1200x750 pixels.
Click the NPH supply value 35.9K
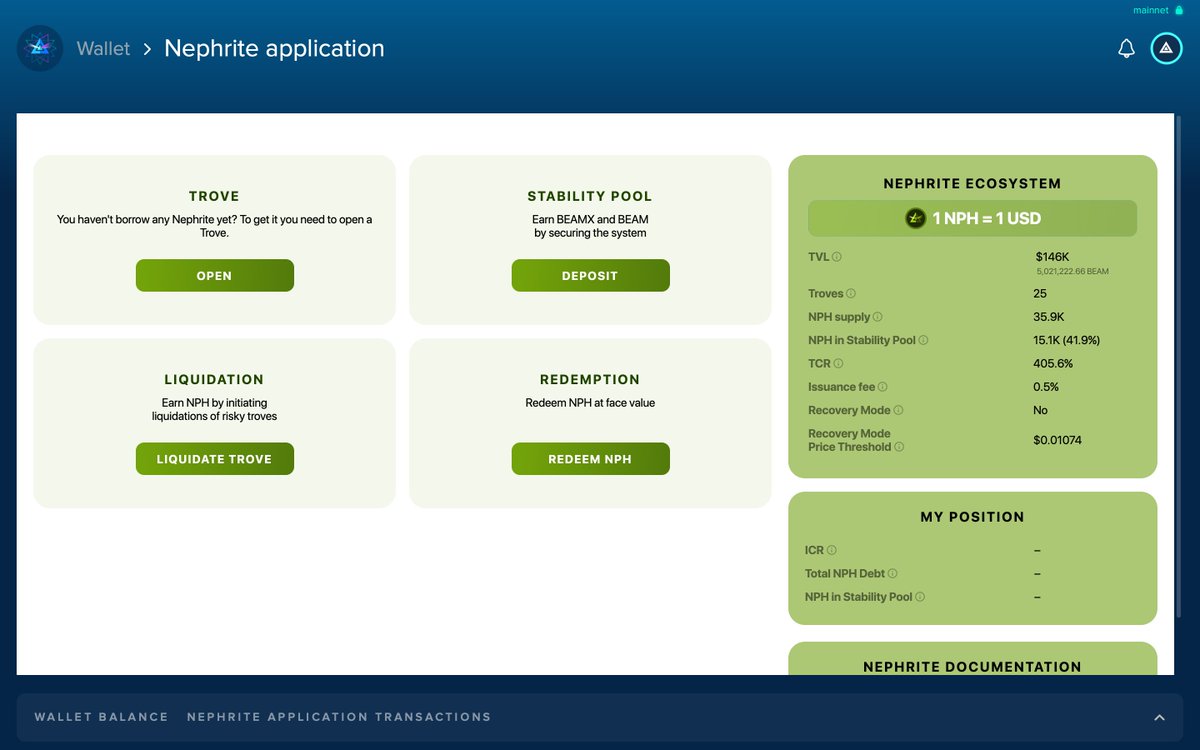1048,317
